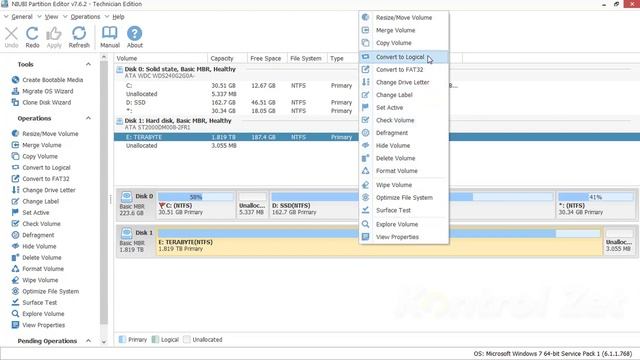Viewport: 640px width, 360px height.
Task: Click View Properties icon in sidebar
Action: [16, 325]
